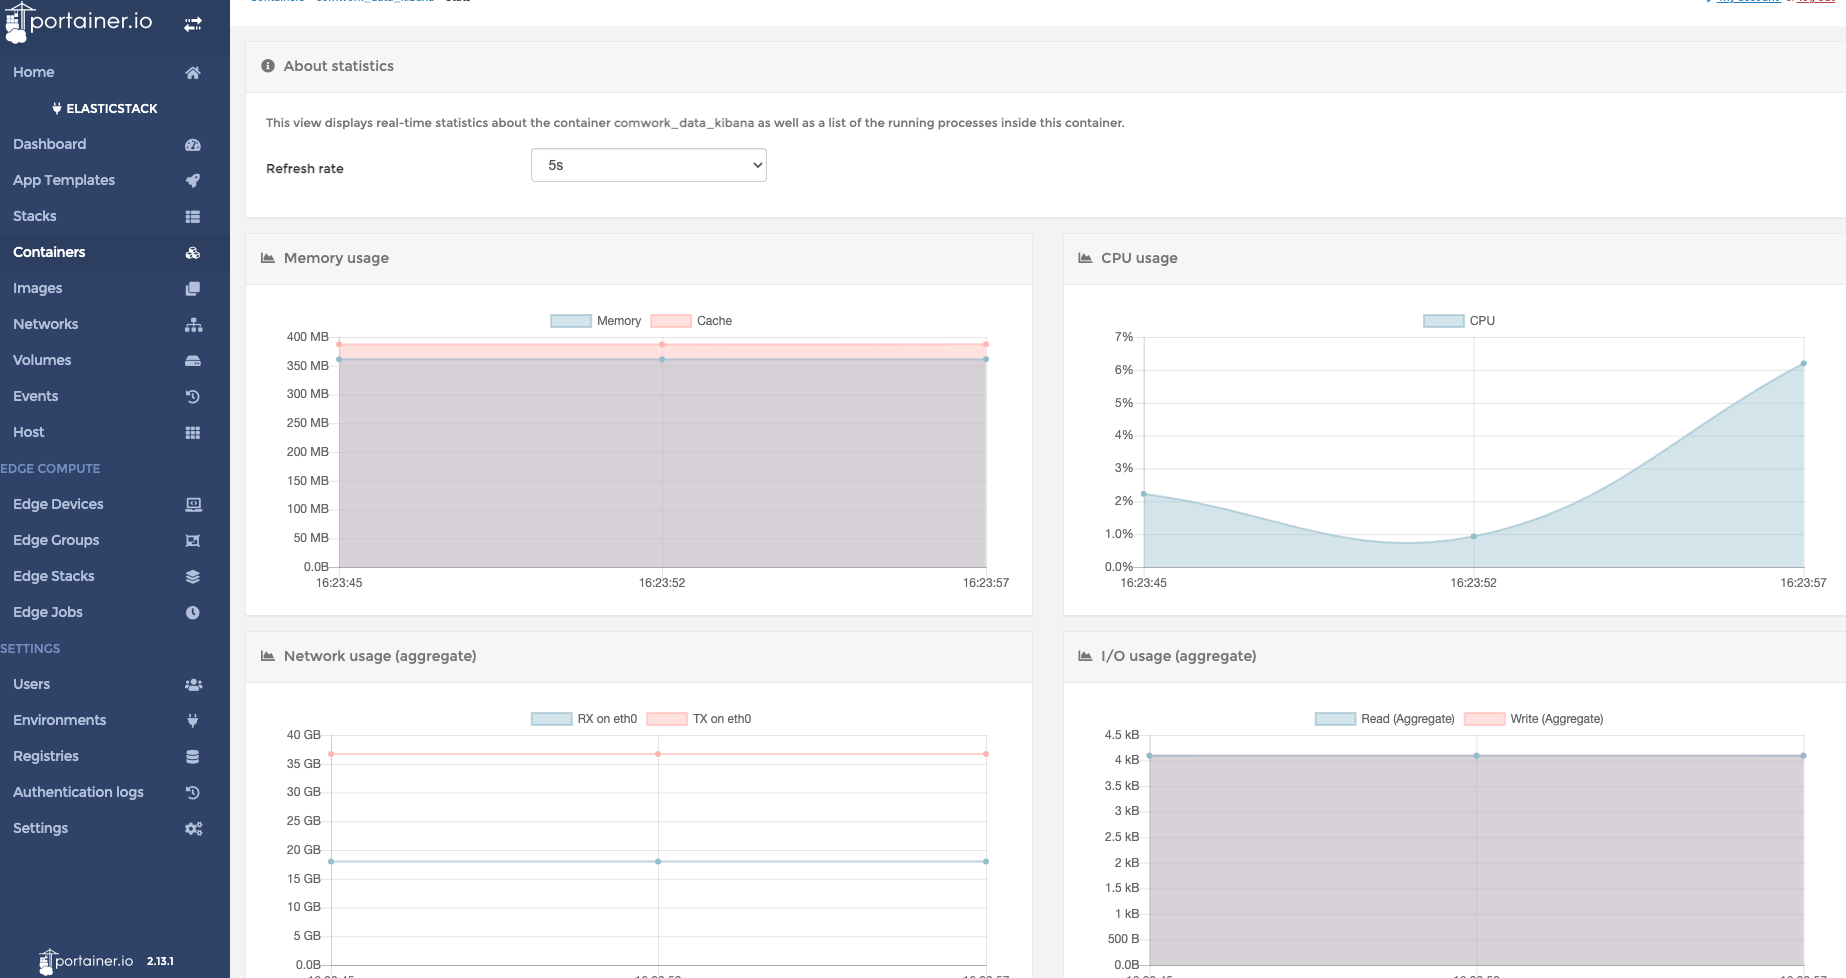This screenshot has width=1846, height=978.
Task: Click the About statistics info icon
Action: click(268, 66)
